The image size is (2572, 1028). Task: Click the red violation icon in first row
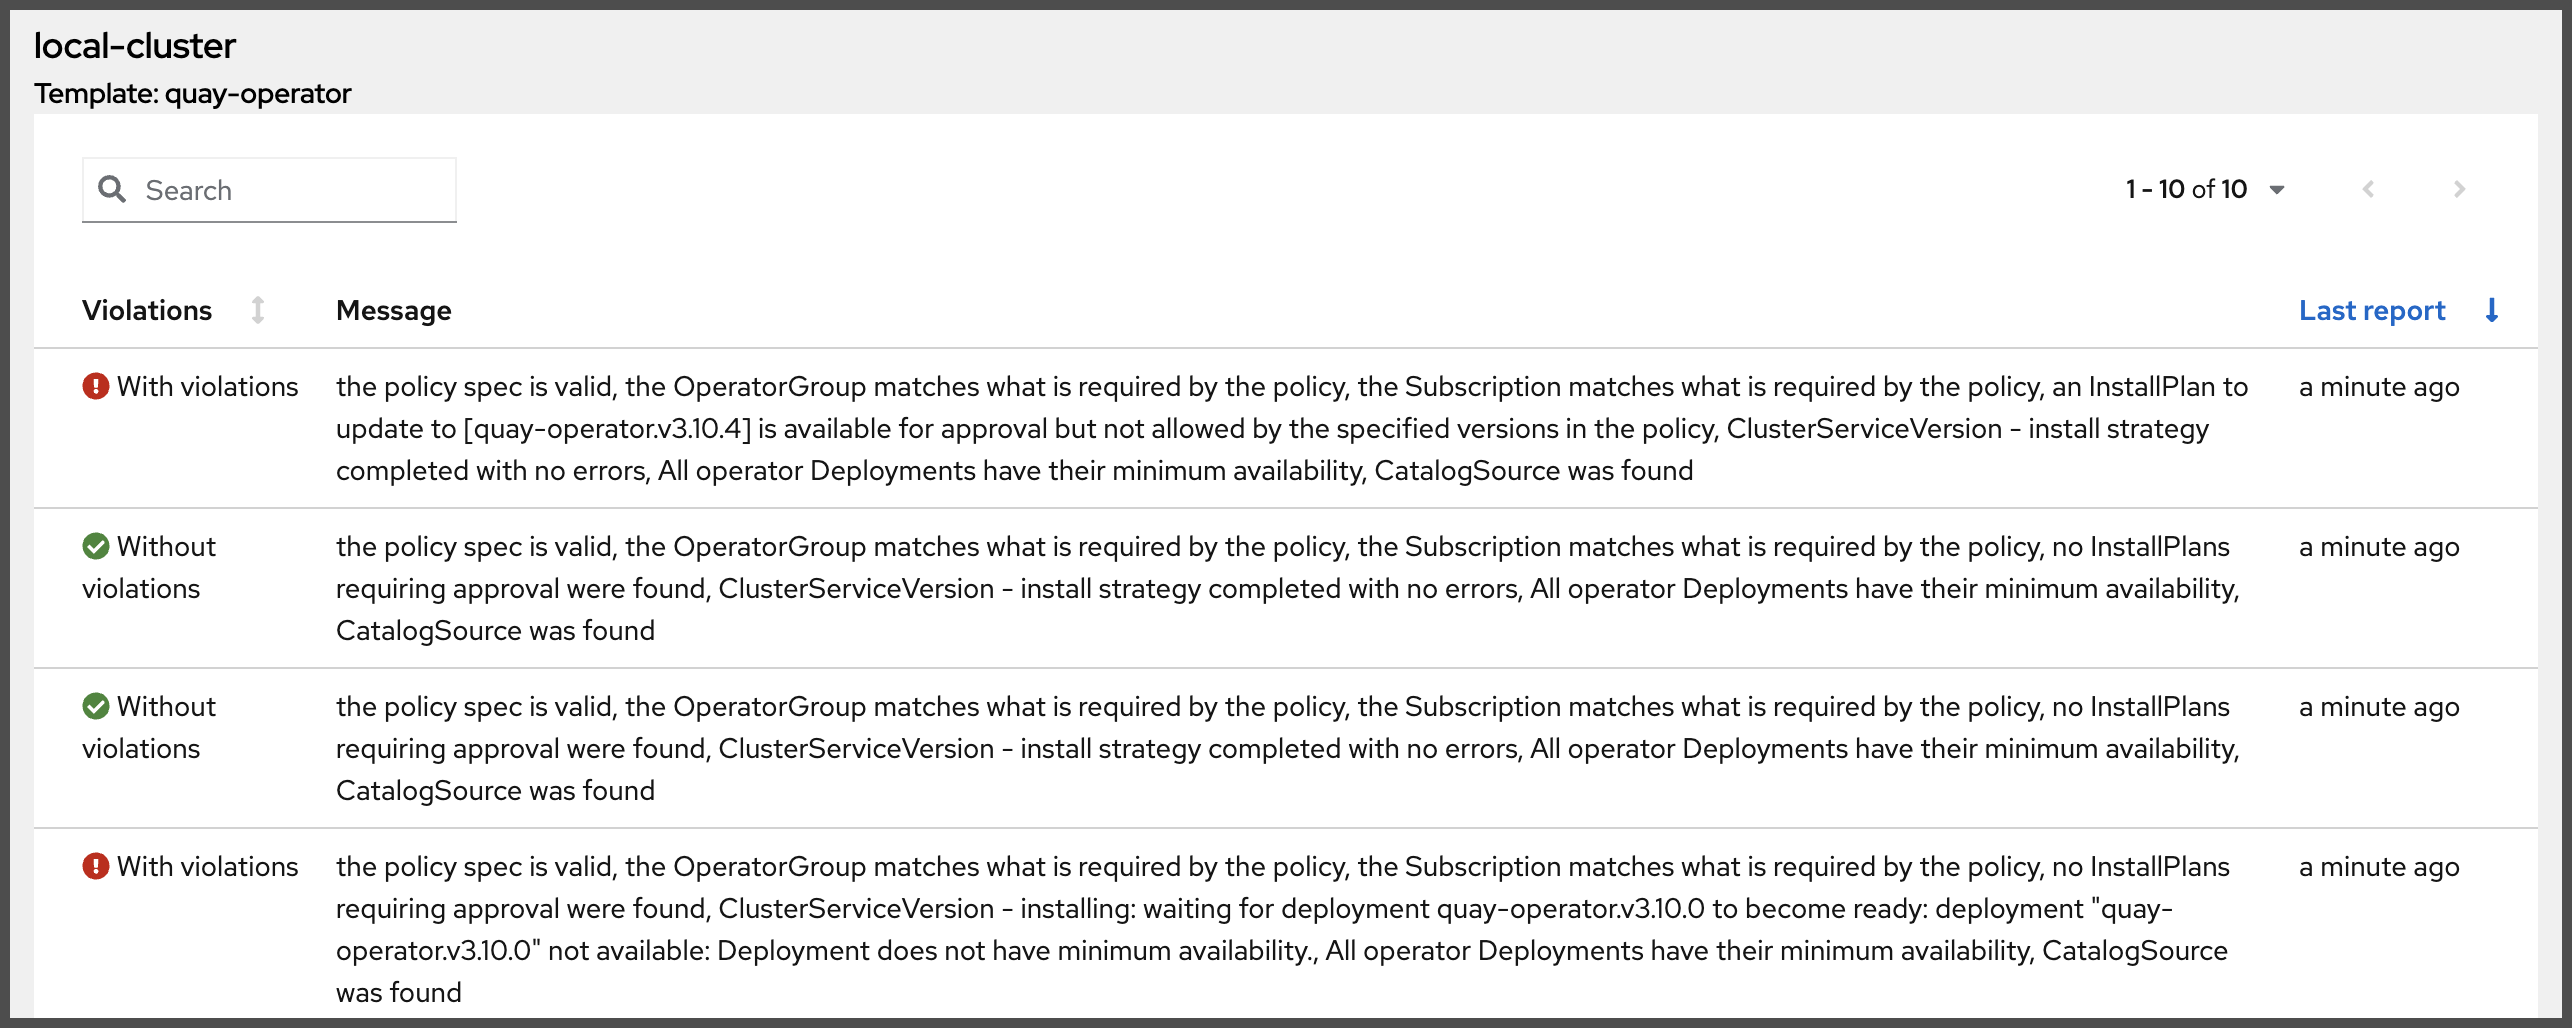[96, 386]
